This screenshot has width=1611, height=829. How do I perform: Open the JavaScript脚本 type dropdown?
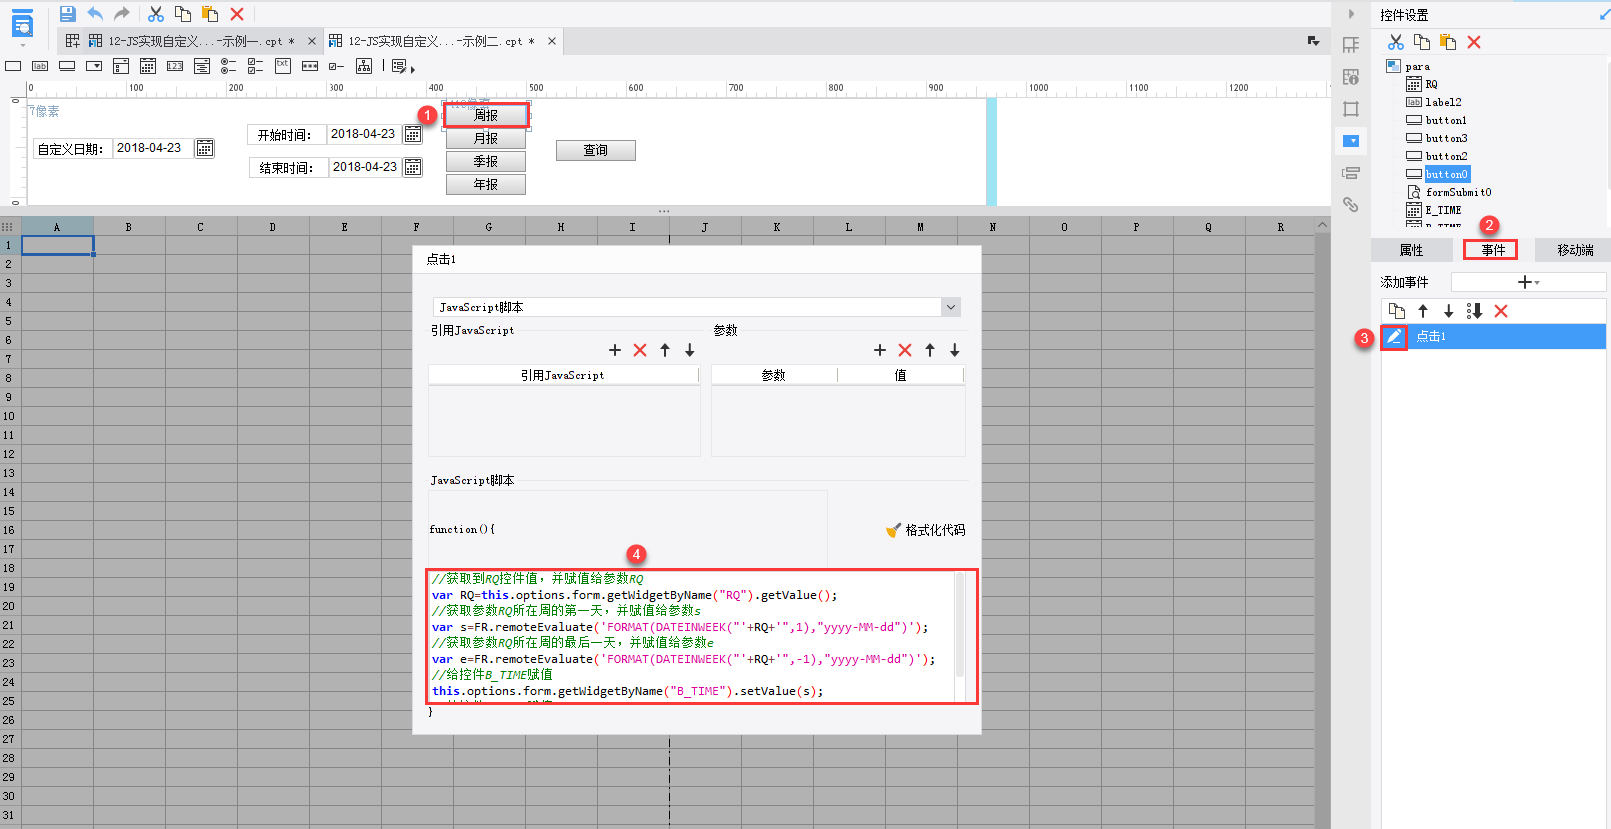951,307
